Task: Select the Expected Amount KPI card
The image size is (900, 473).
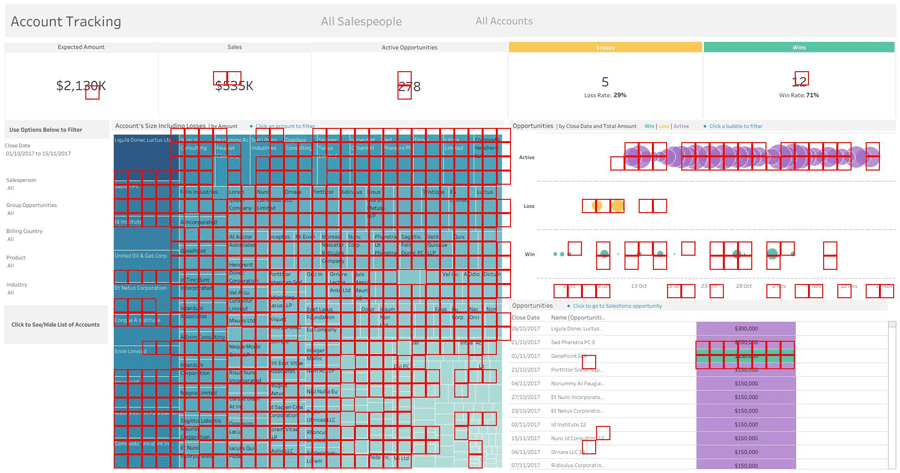Action: pos(81,80)
